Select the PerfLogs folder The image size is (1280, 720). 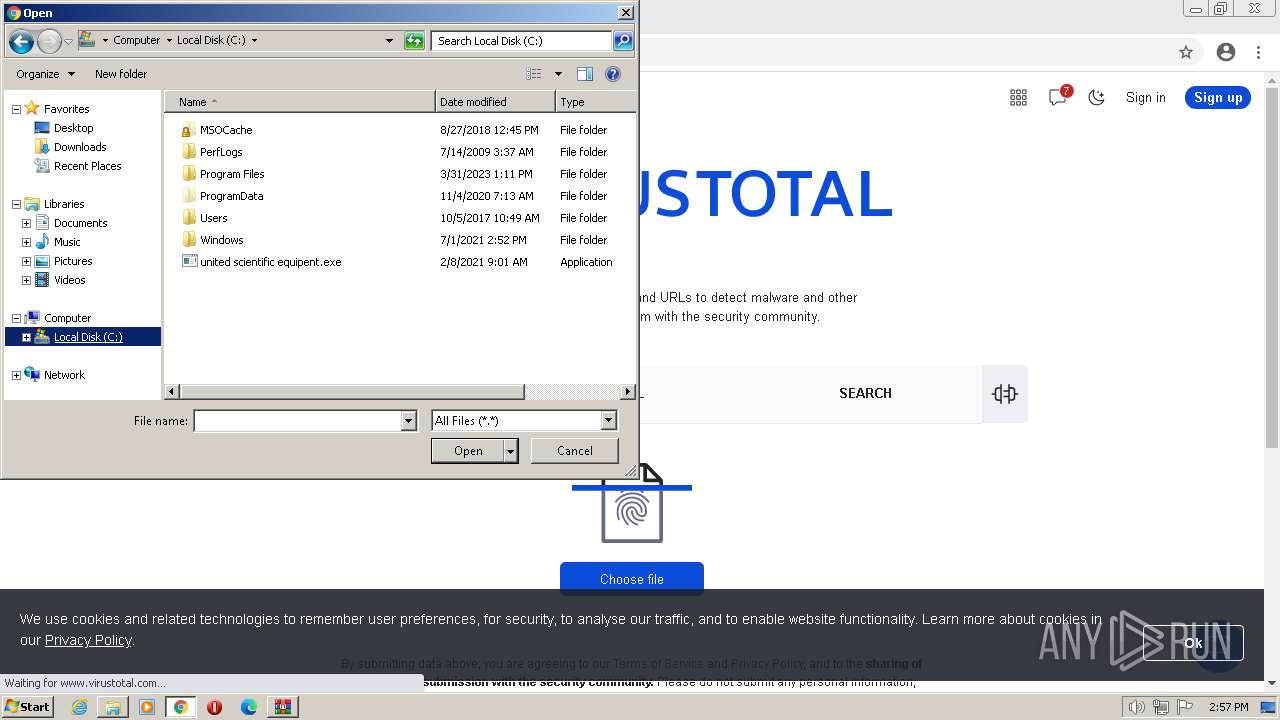(x=221, y=152)
